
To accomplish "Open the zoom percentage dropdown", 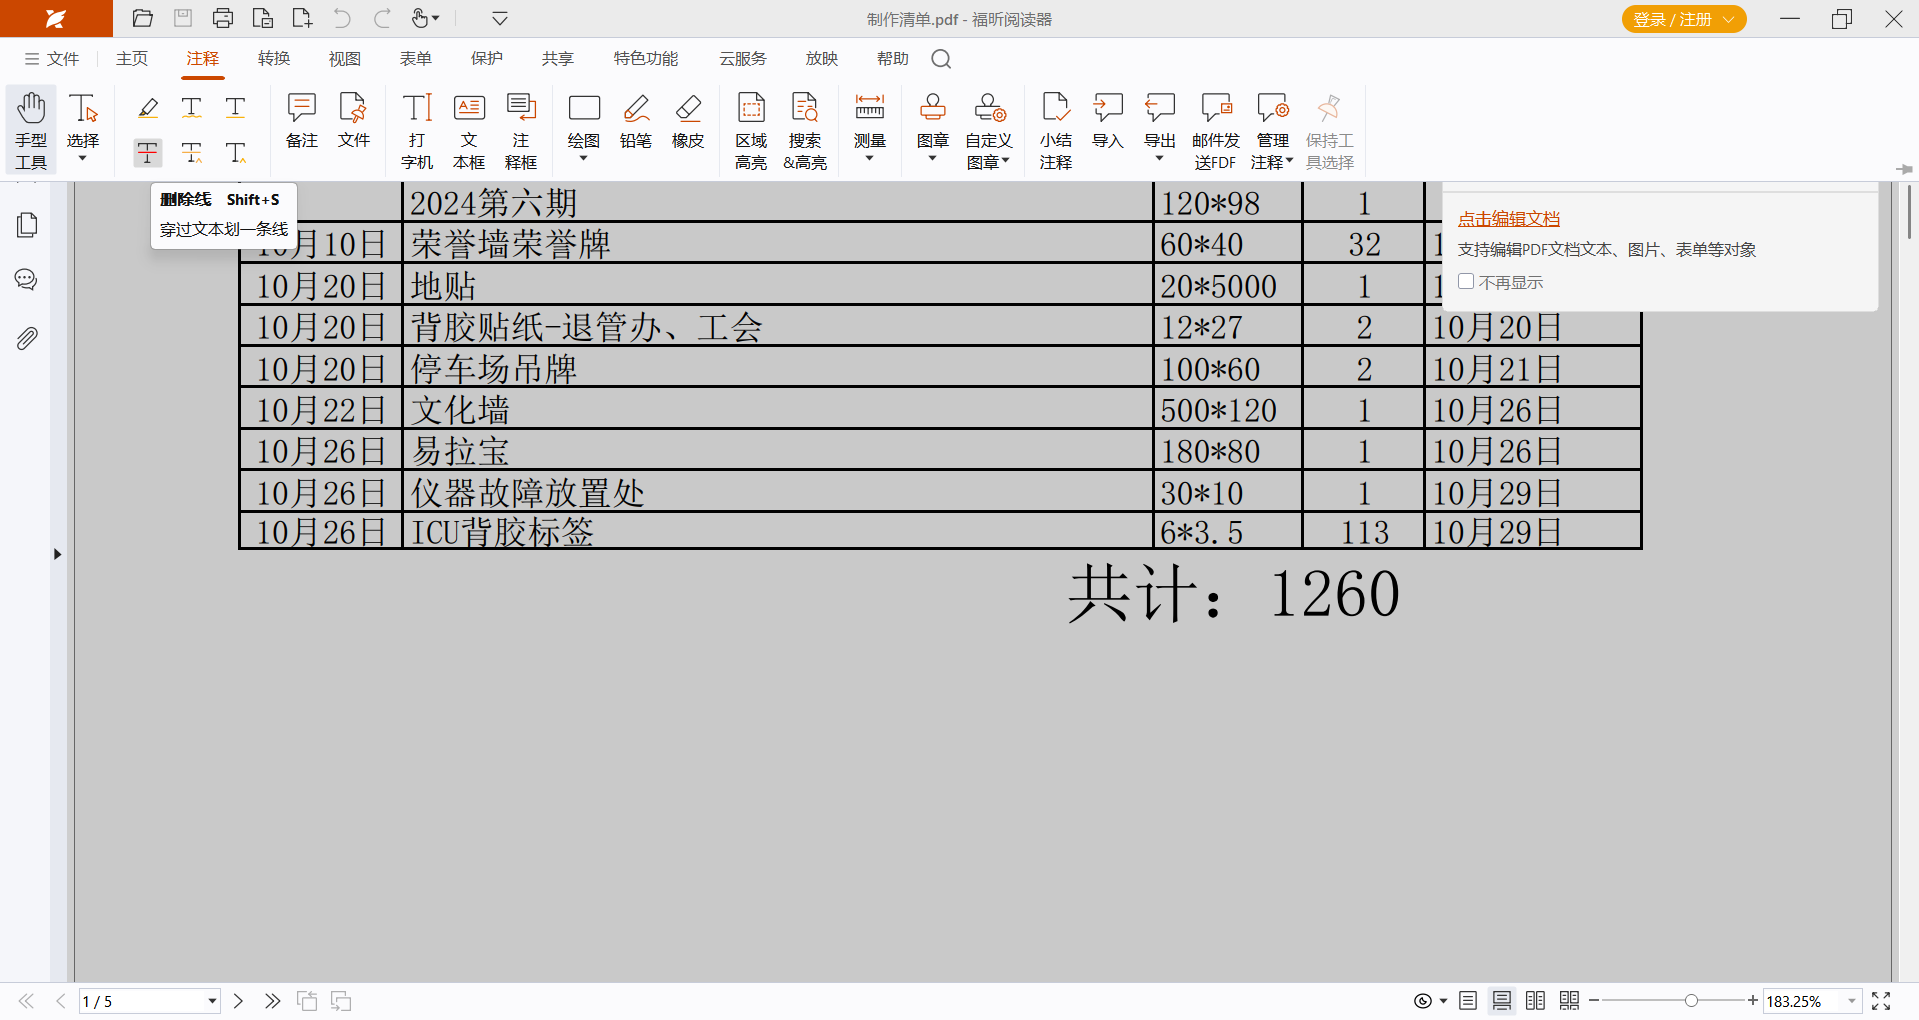I will click(x=1851, y=1001).
